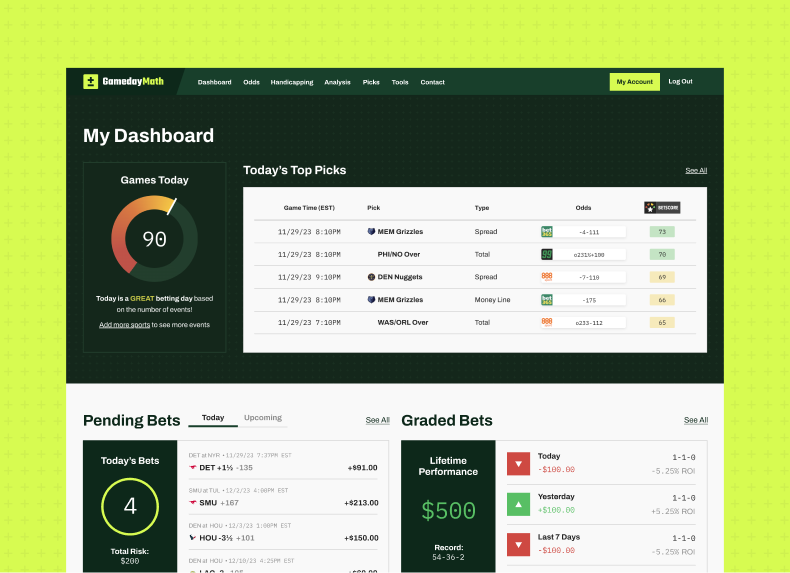
Task: Click the green betscore badge 70
Action: click(662, 254)
